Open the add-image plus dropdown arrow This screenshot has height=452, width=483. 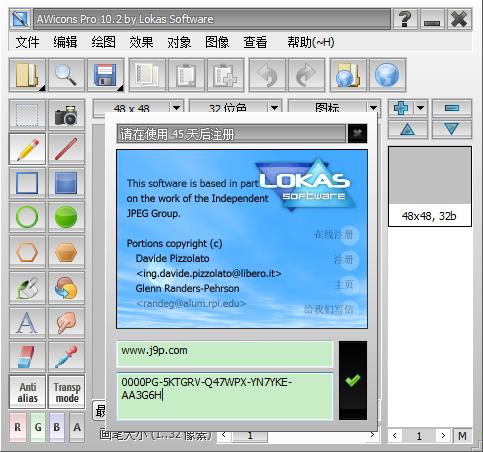(x=420, y=108)
